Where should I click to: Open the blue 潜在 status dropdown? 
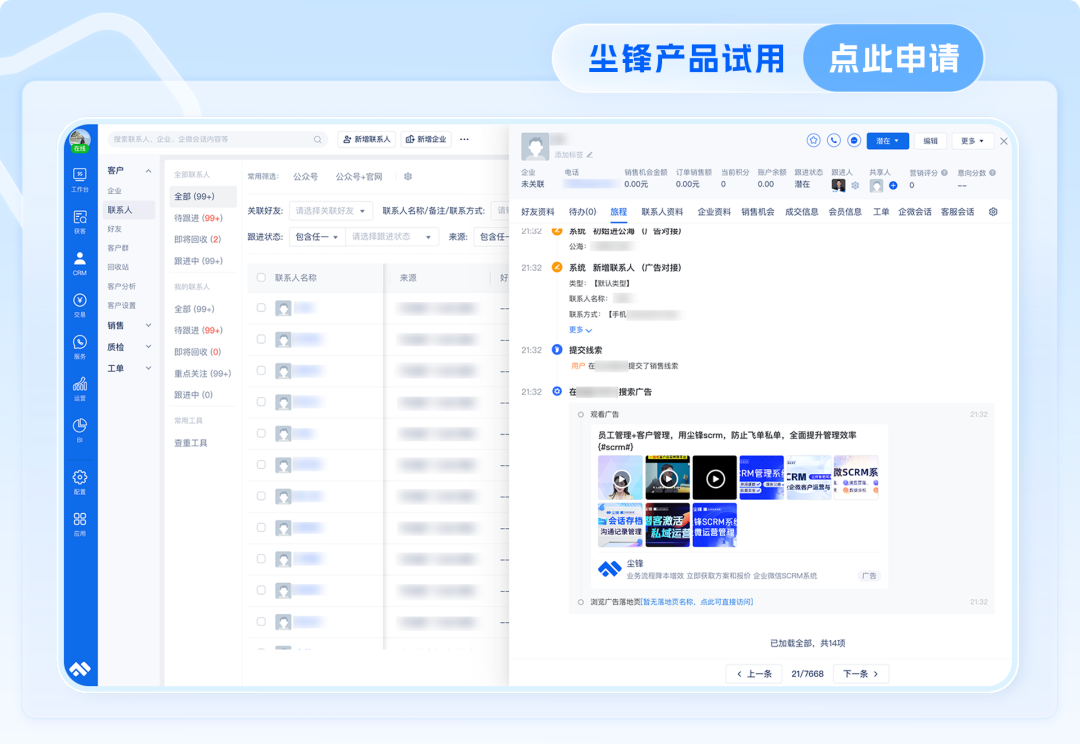tap(887, 141)
